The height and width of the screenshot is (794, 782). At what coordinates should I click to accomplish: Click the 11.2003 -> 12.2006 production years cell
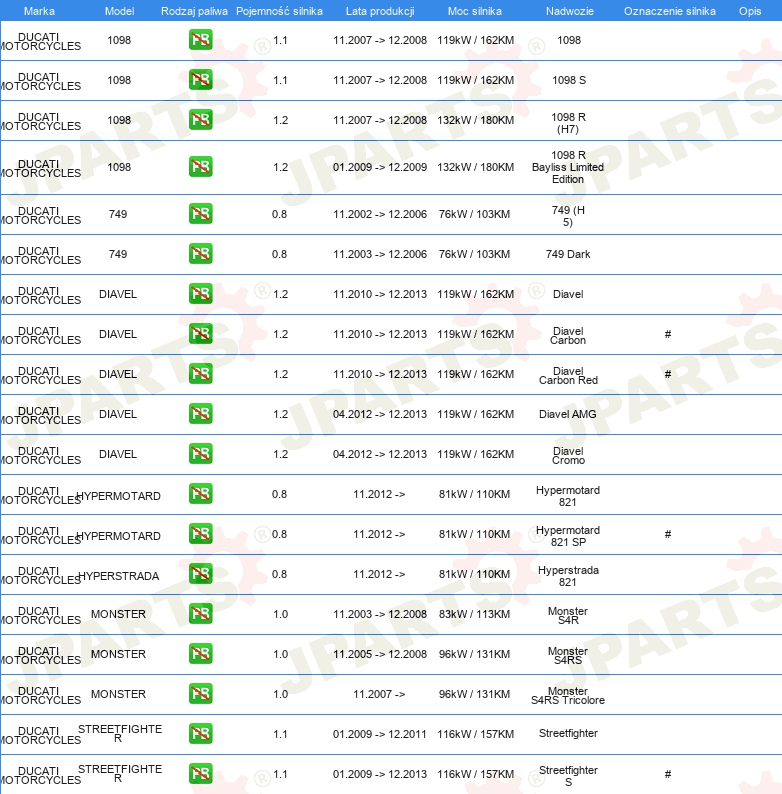[x=380, y=254]
